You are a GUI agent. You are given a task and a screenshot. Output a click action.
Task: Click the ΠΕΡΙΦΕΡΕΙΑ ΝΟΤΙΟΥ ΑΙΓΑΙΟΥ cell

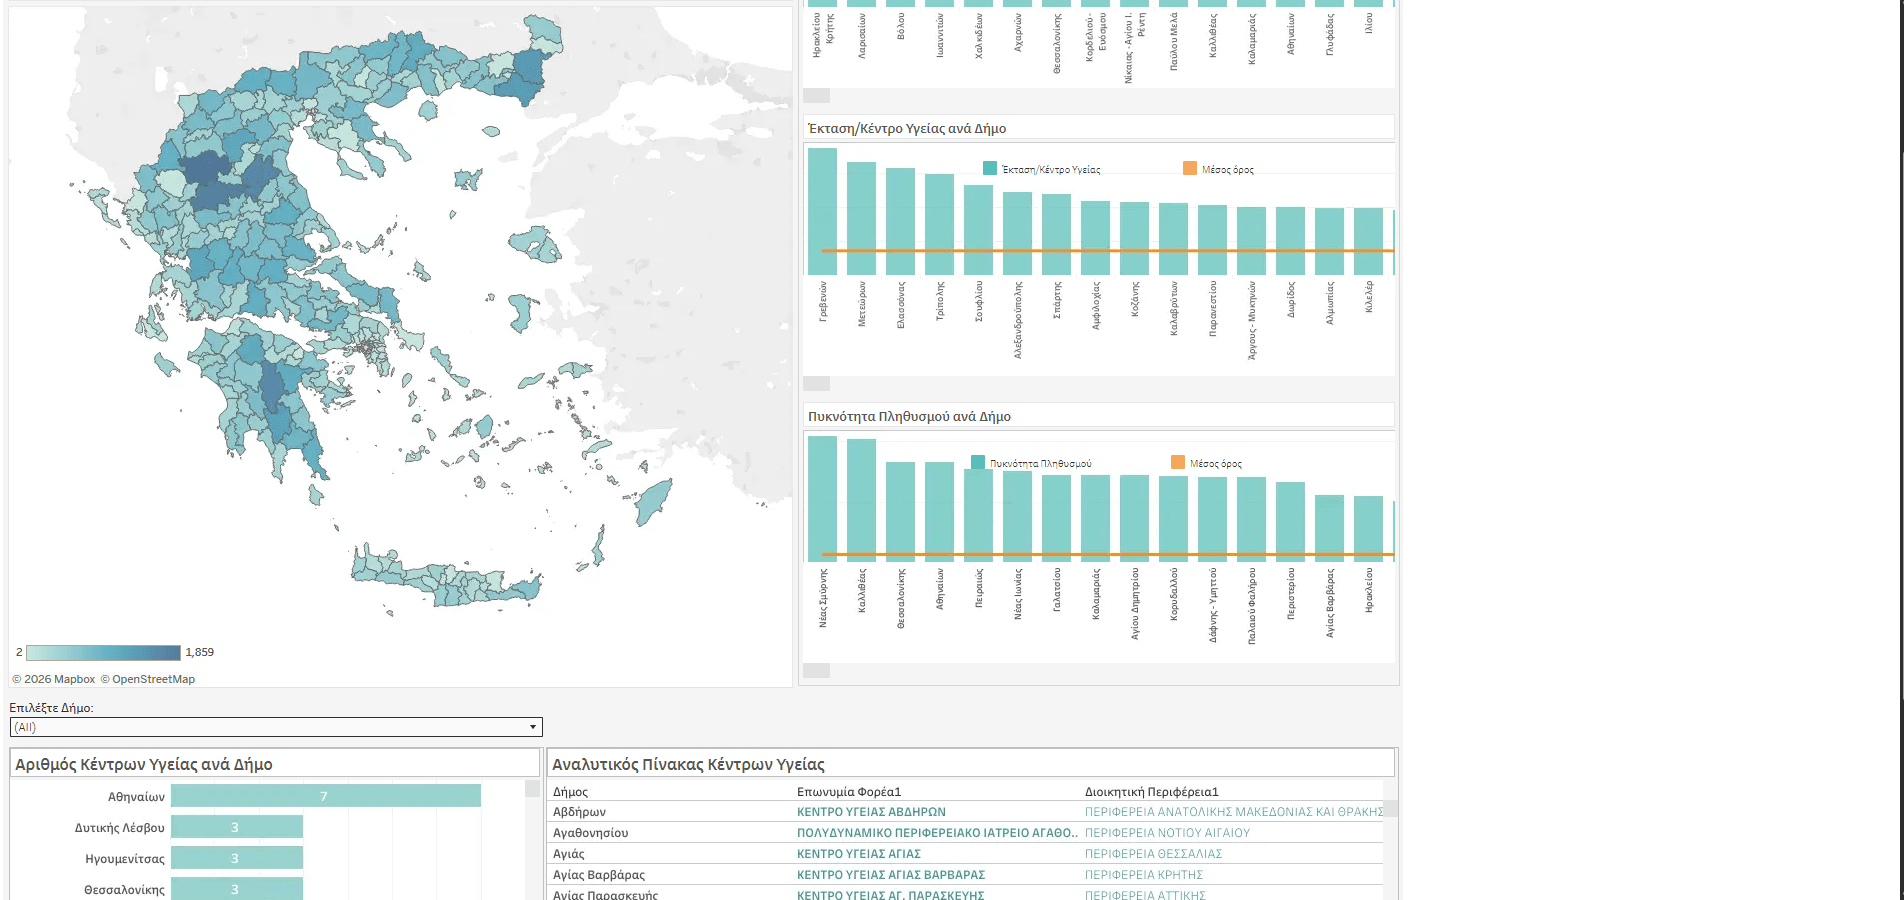click(1167, 833)
